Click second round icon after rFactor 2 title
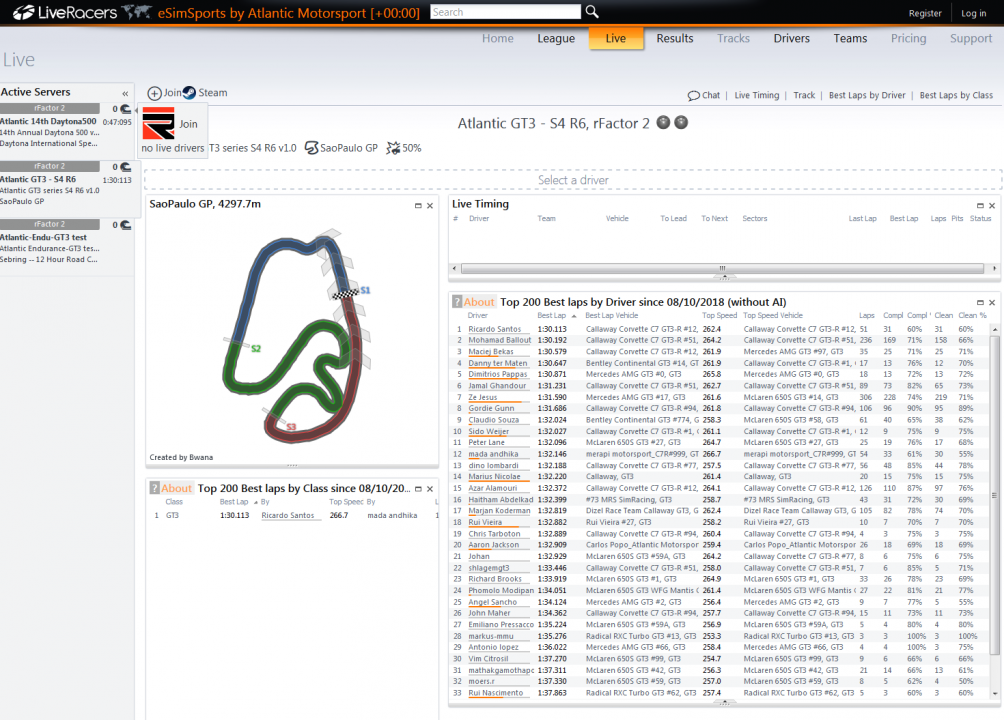 (681, 122)
